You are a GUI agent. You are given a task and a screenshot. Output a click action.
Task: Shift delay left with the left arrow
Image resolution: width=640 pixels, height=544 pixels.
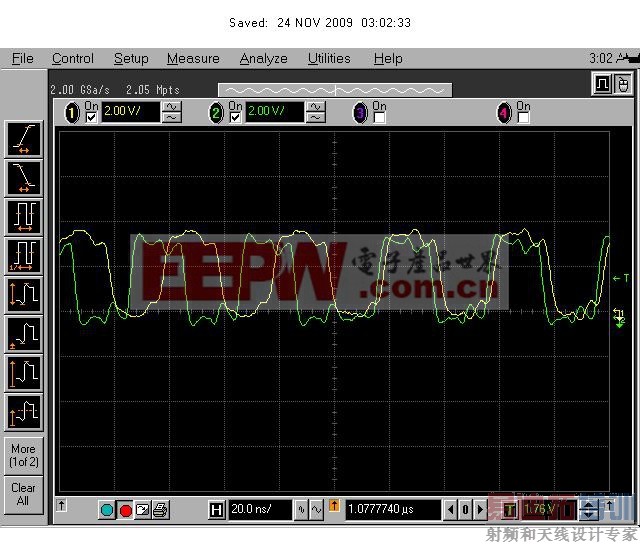pos(450,510)
